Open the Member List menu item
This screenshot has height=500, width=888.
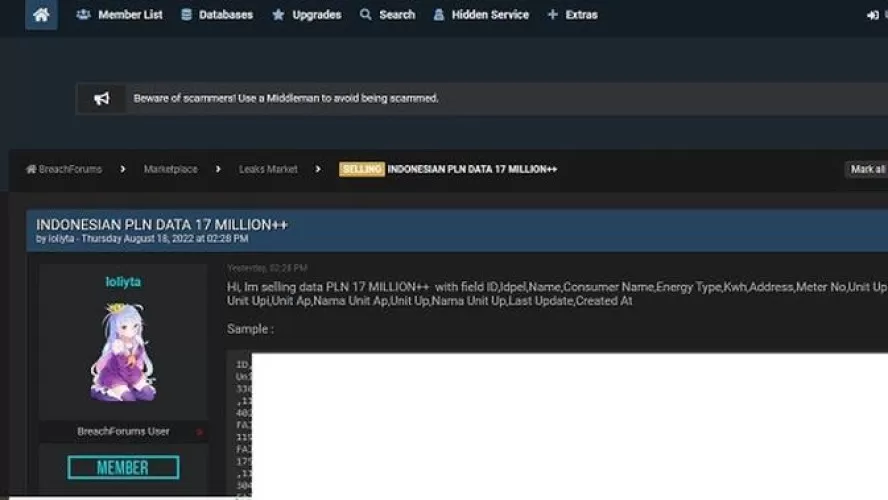tap(130, 15)
